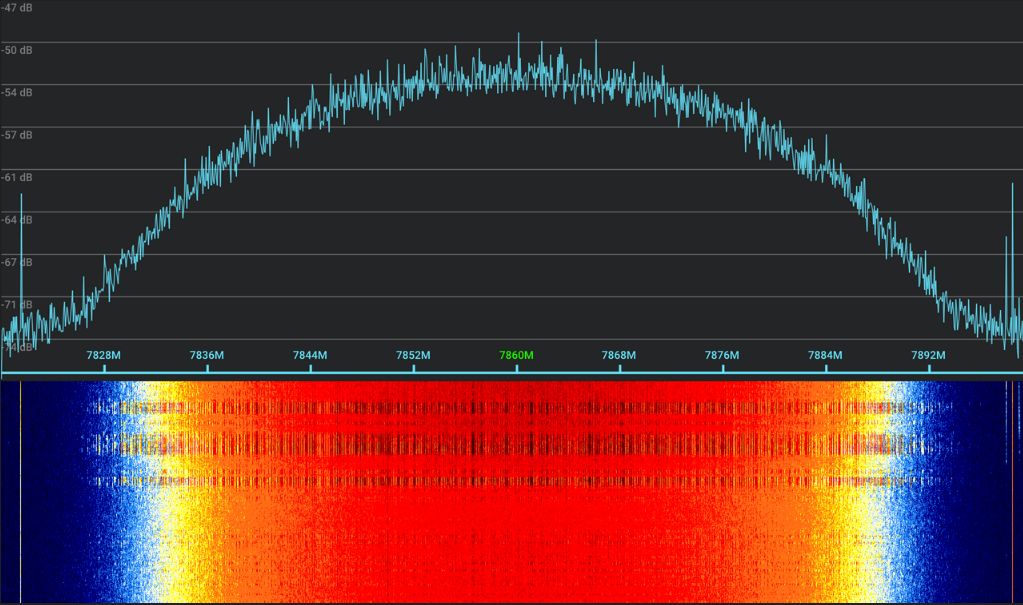This screenshot has height=605, width=1023.
Task: Select the 7892M frequency tick label
Action: click(928, 355)
